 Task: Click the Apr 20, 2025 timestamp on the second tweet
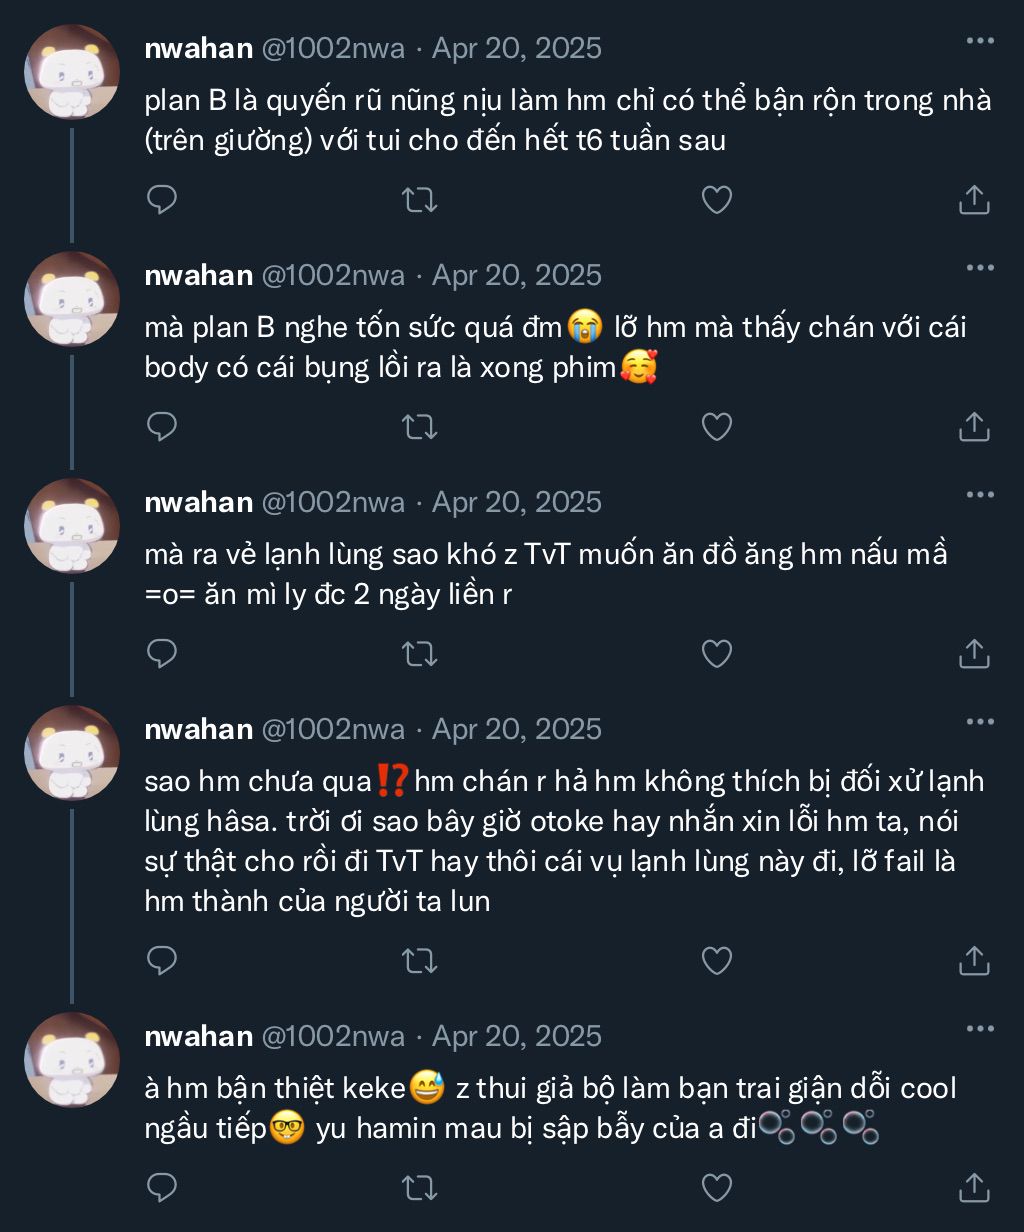click(x=516, y=275)
